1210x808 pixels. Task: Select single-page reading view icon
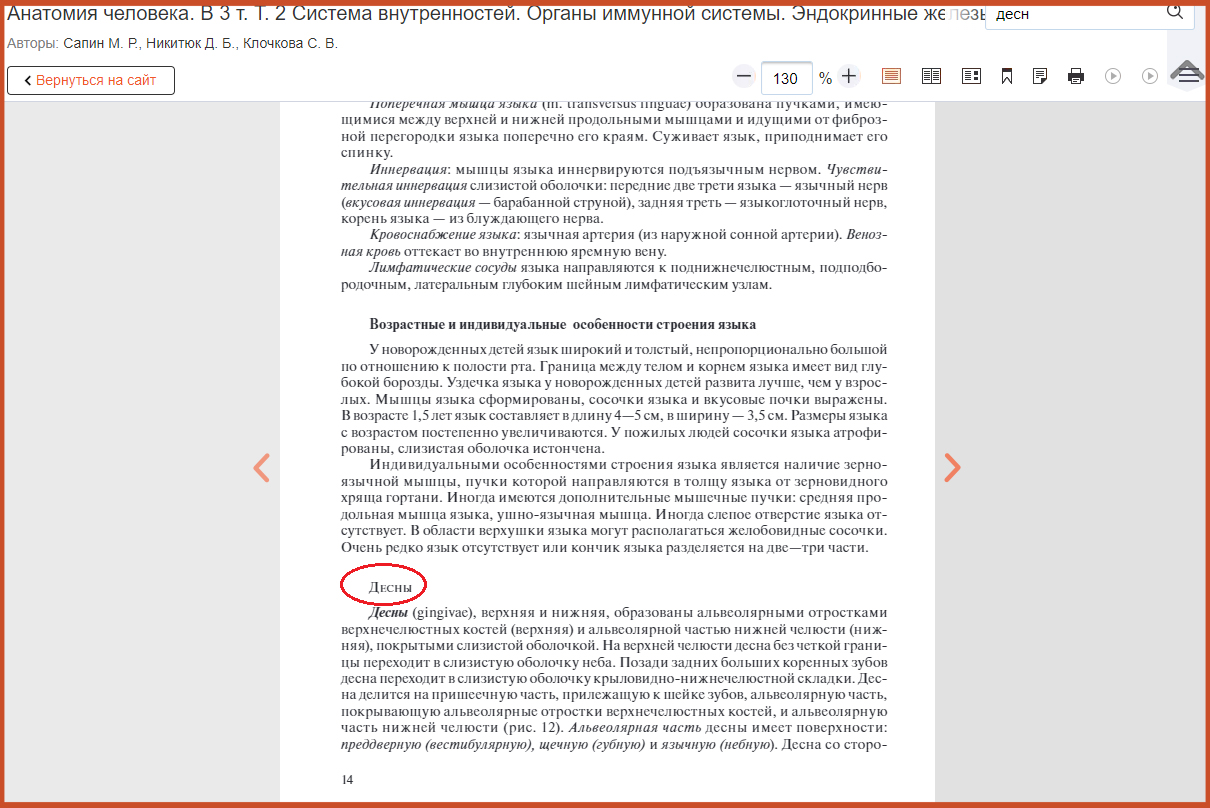click(x=891, y=76)
